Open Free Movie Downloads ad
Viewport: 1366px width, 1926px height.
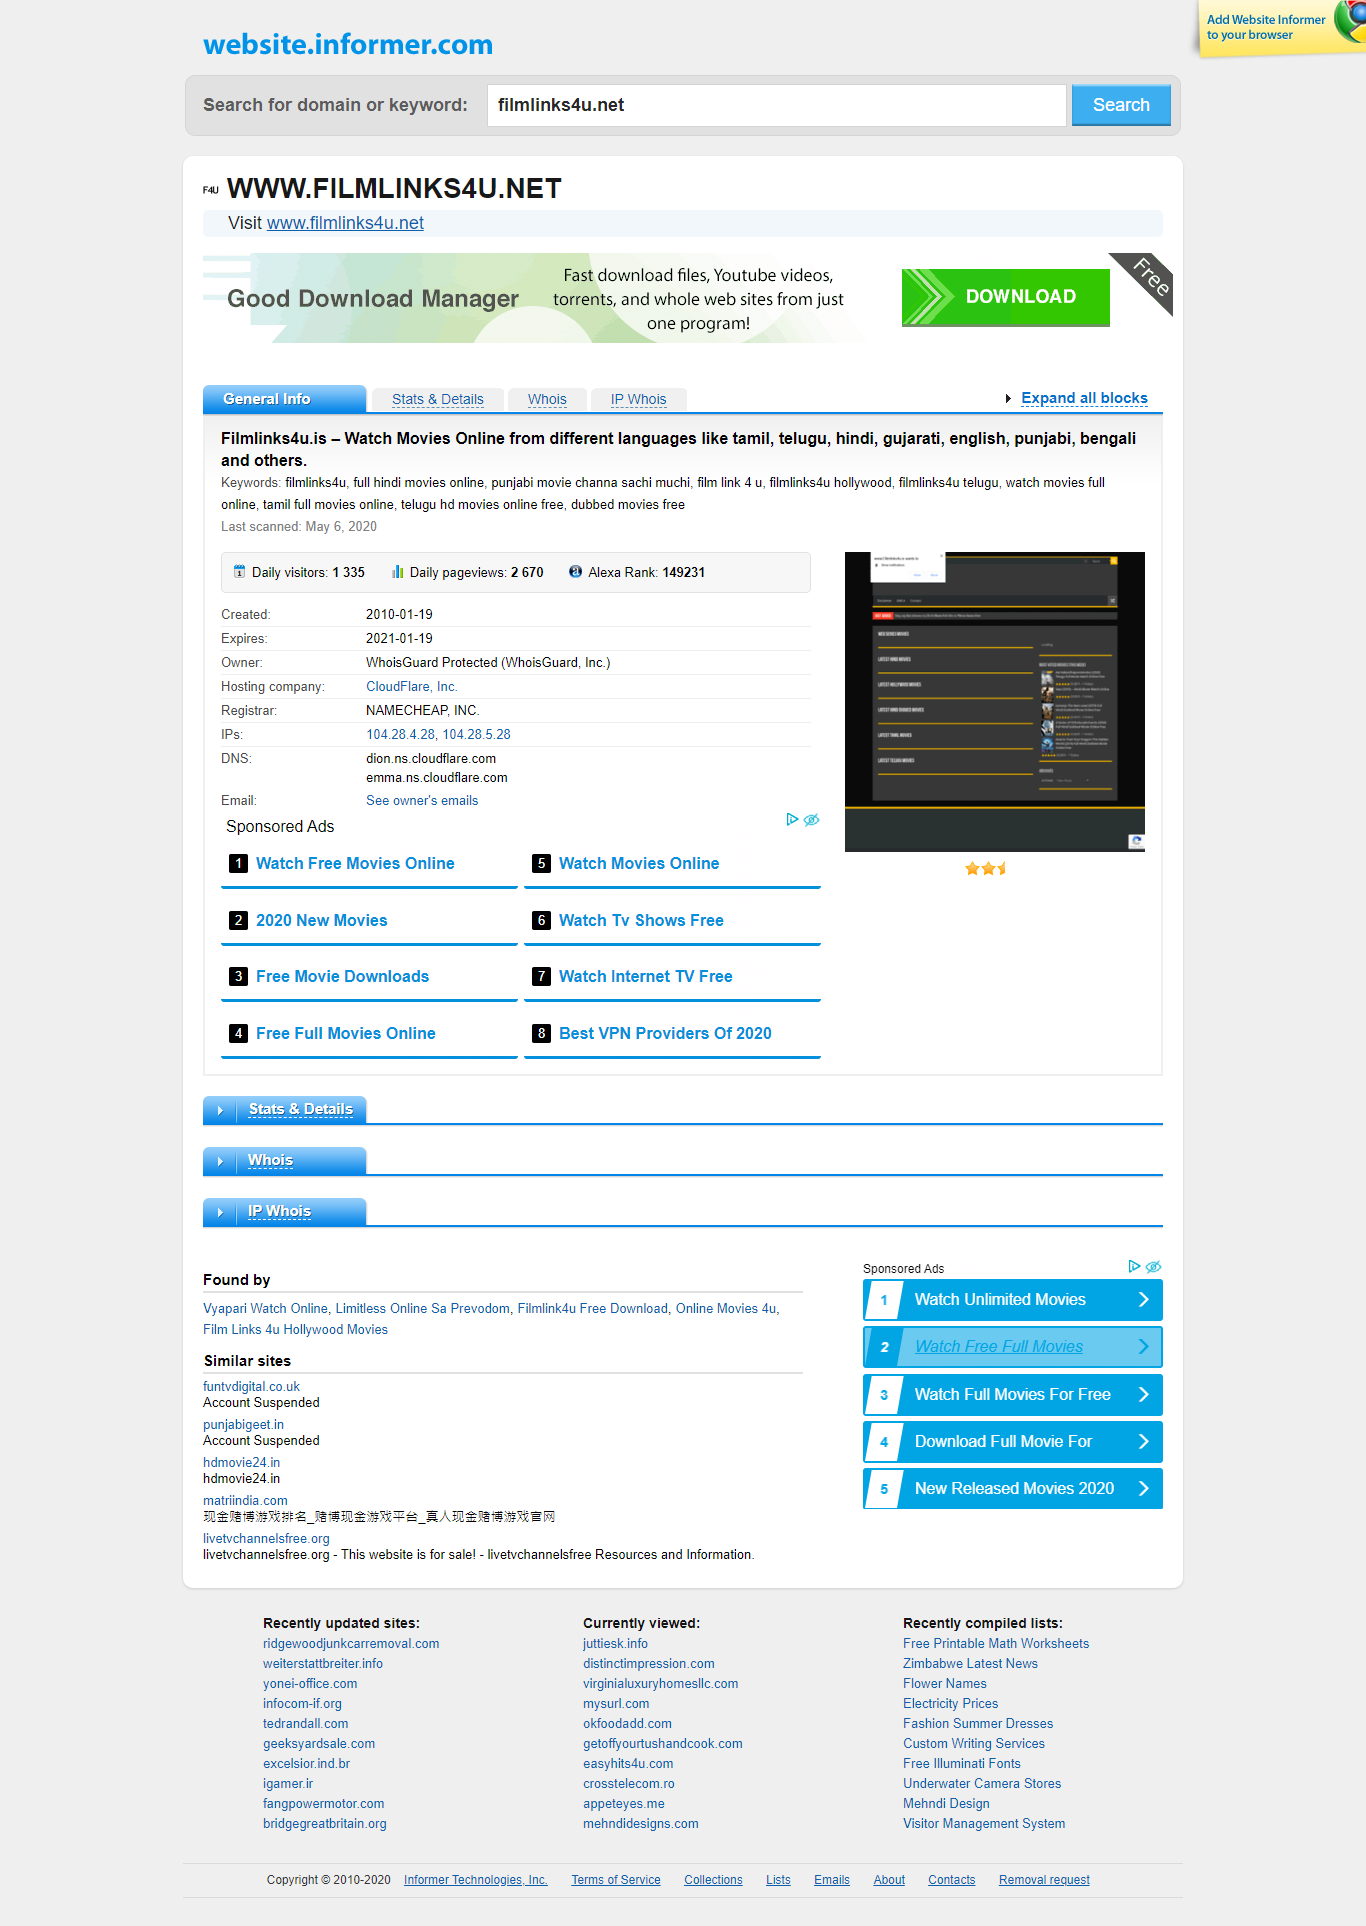pos(342,976)
